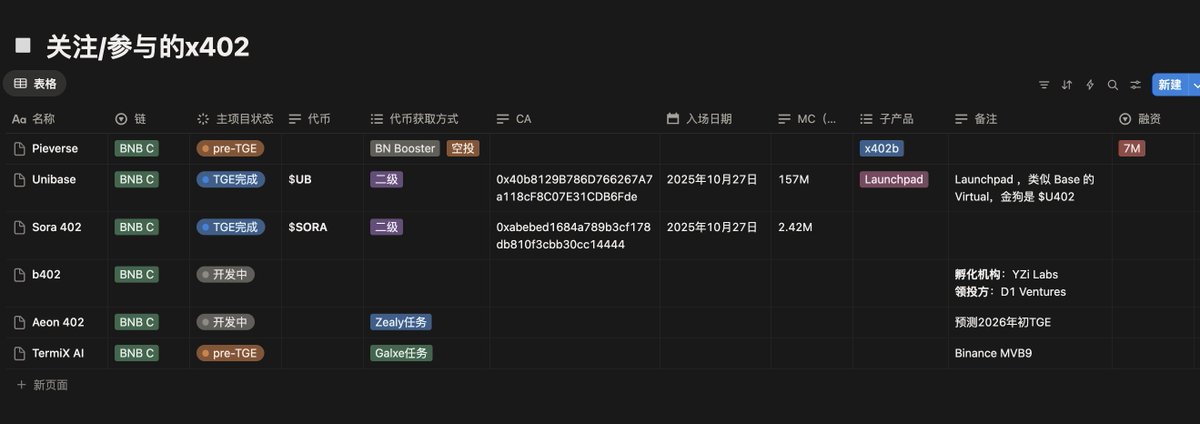Screen dimensions: 1200x424
Task: Click the pre-TGE status tag for Pieverse
Action: pyautogui.click(x=230, y=148)
